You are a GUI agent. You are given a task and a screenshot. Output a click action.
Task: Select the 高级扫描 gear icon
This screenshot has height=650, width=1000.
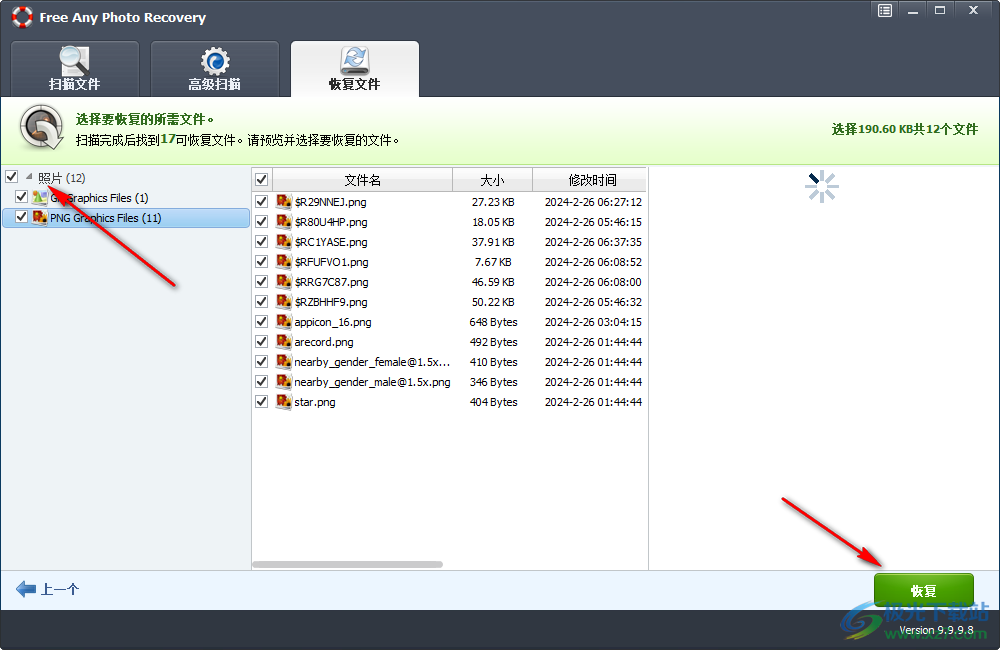coord(214,61)
